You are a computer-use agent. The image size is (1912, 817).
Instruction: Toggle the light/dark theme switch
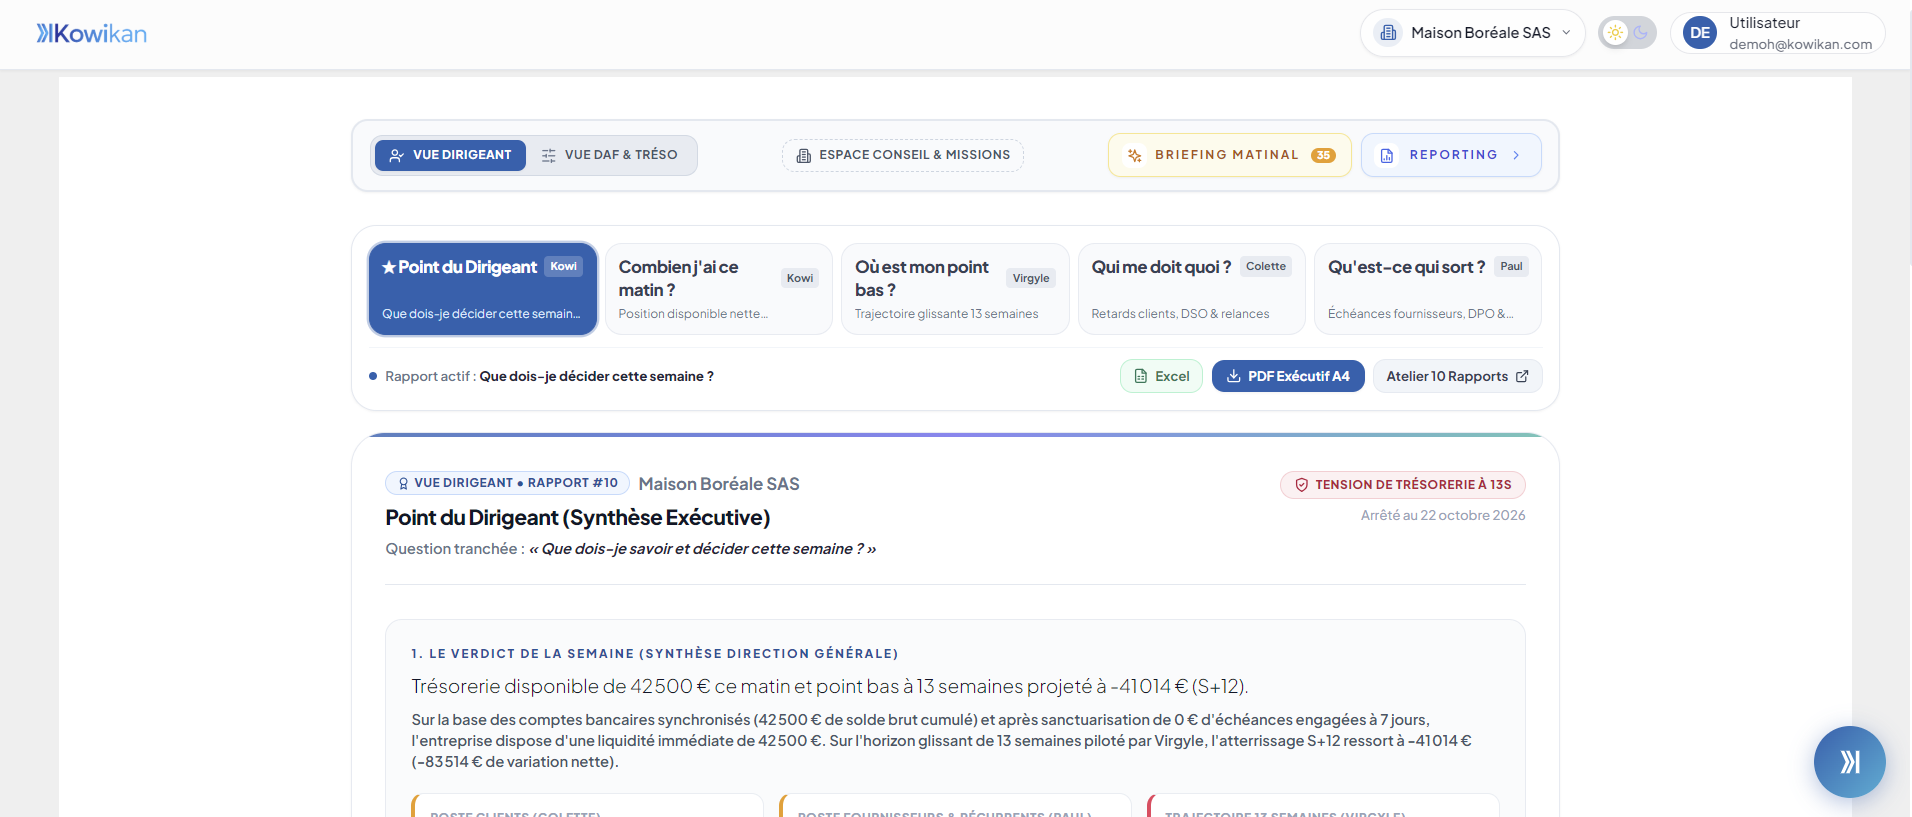coord(1627,33)
